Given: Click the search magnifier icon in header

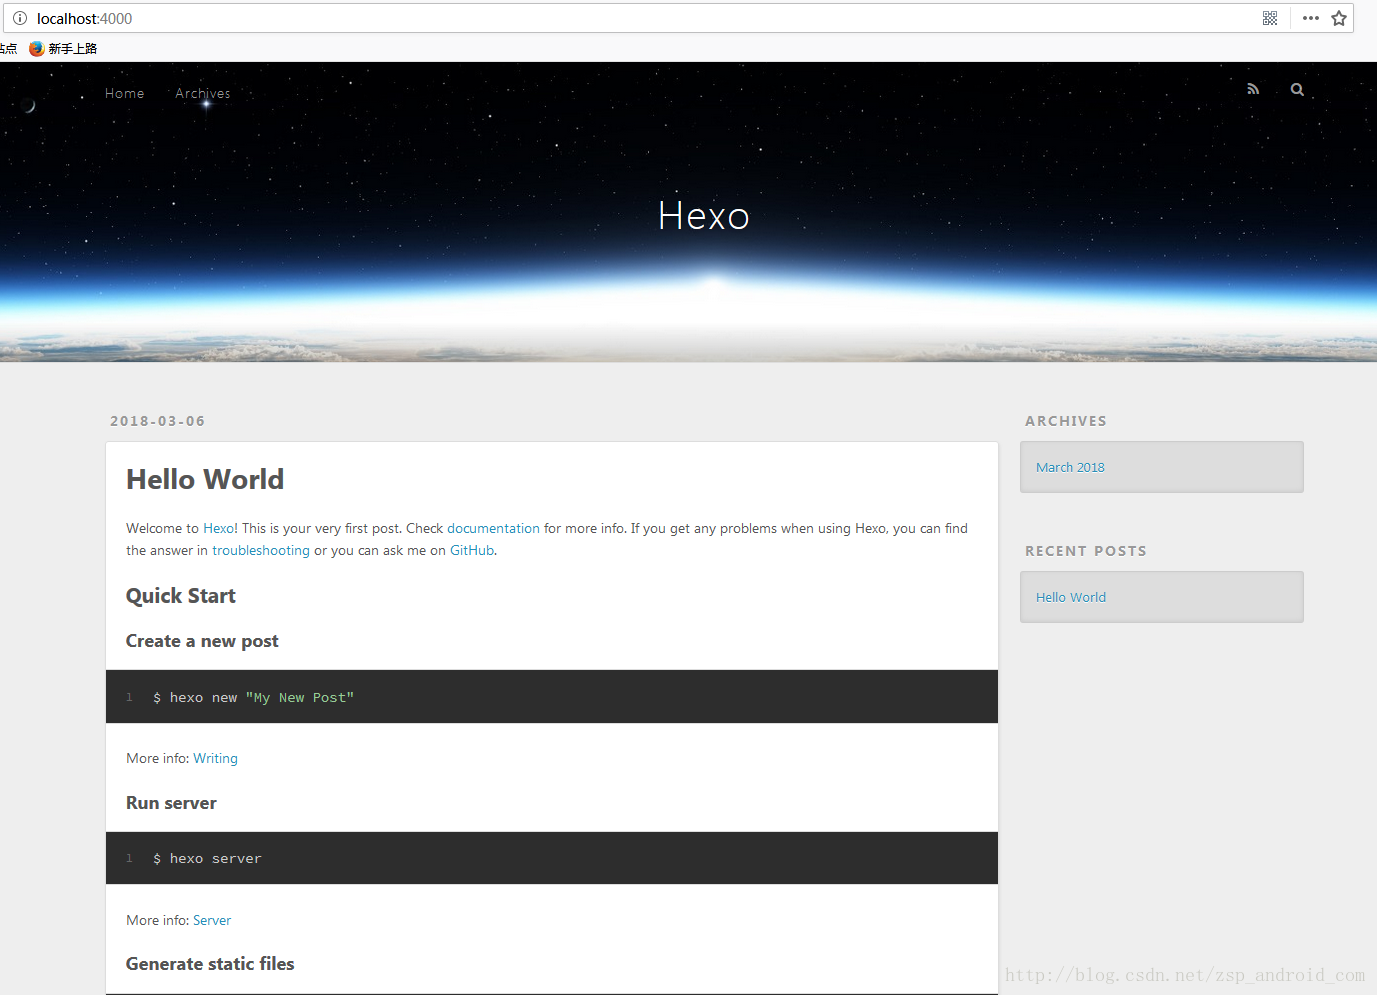Looking at the screenshot, I should [x=1297, y=89].
